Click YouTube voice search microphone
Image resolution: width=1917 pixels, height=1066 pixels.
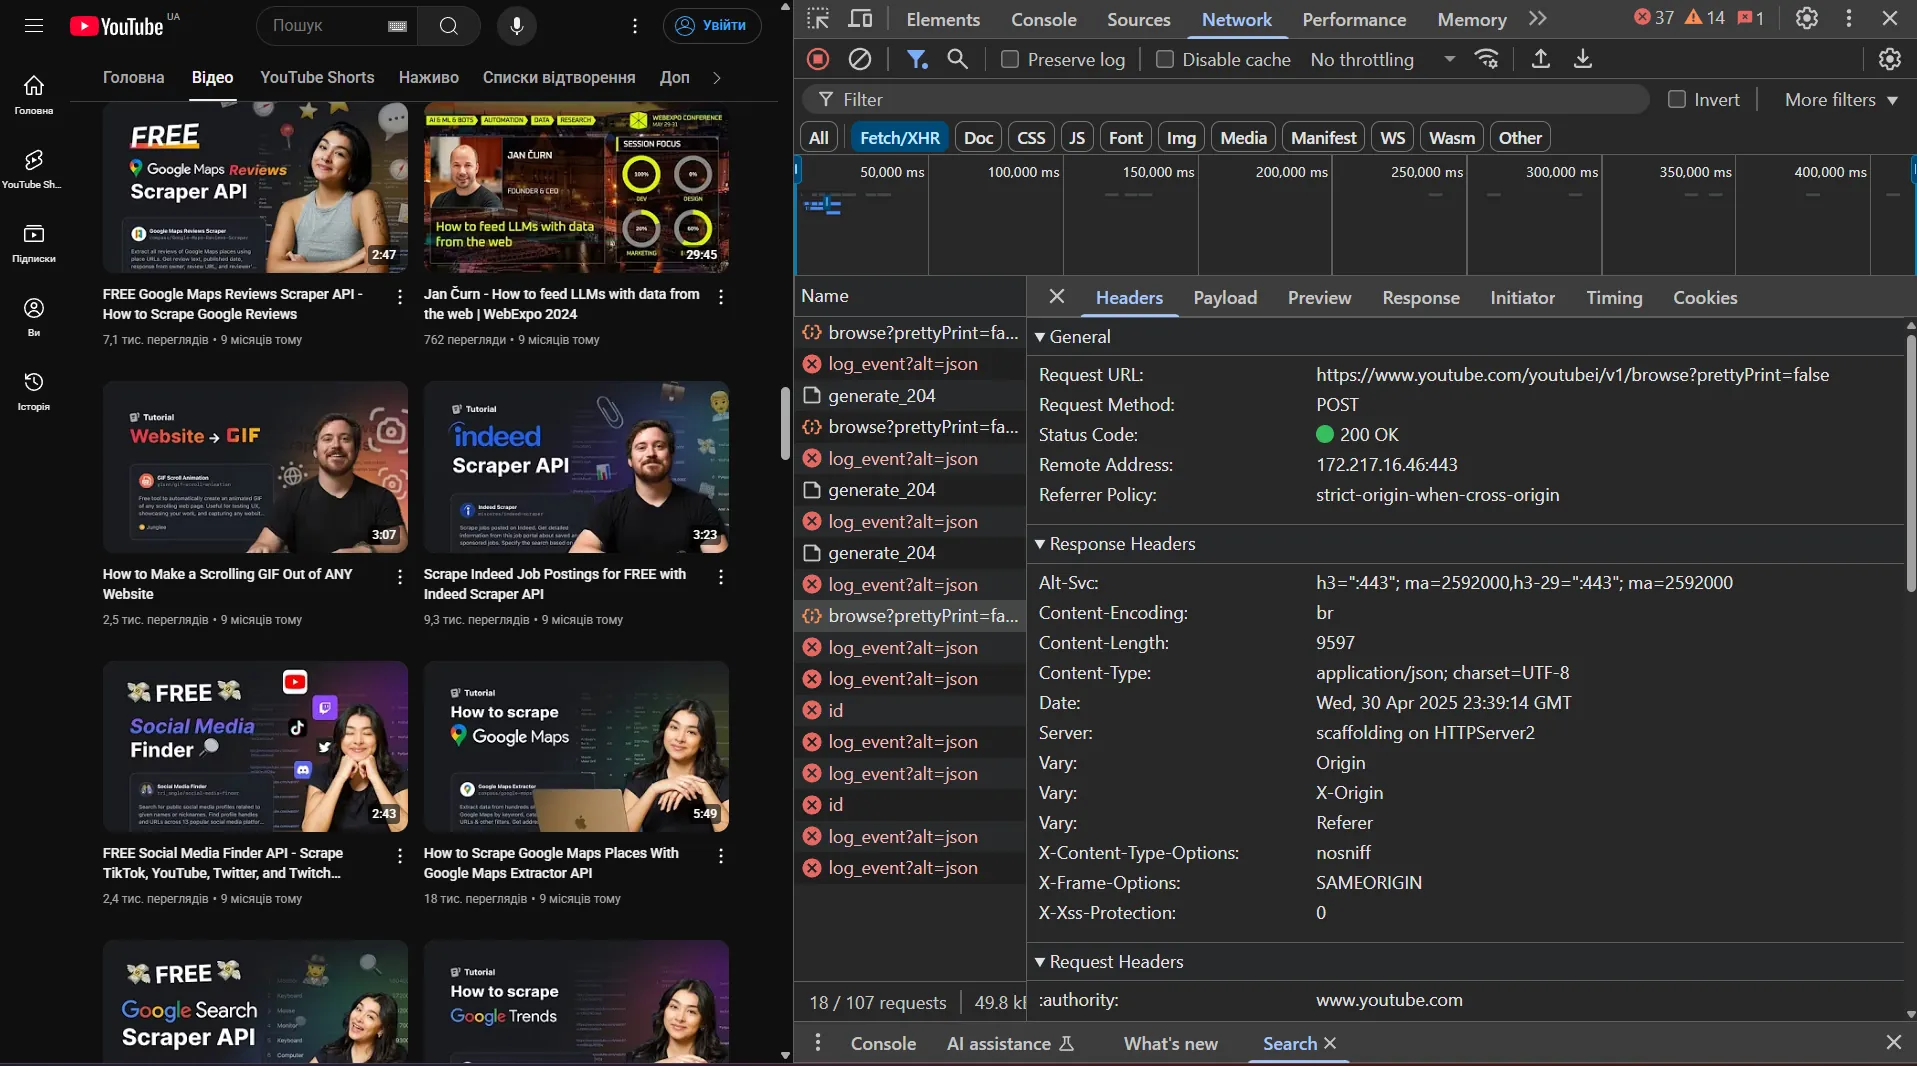point(517,26)
